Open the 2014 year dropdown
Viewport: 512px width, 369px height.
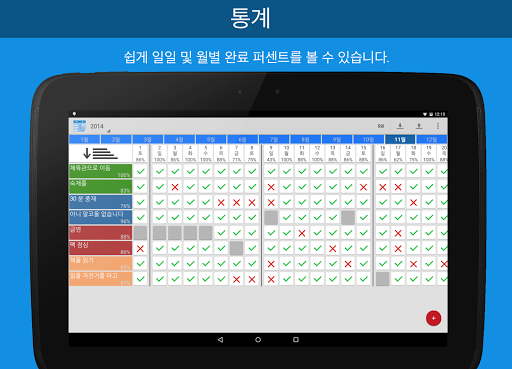(x=99, y=127)
